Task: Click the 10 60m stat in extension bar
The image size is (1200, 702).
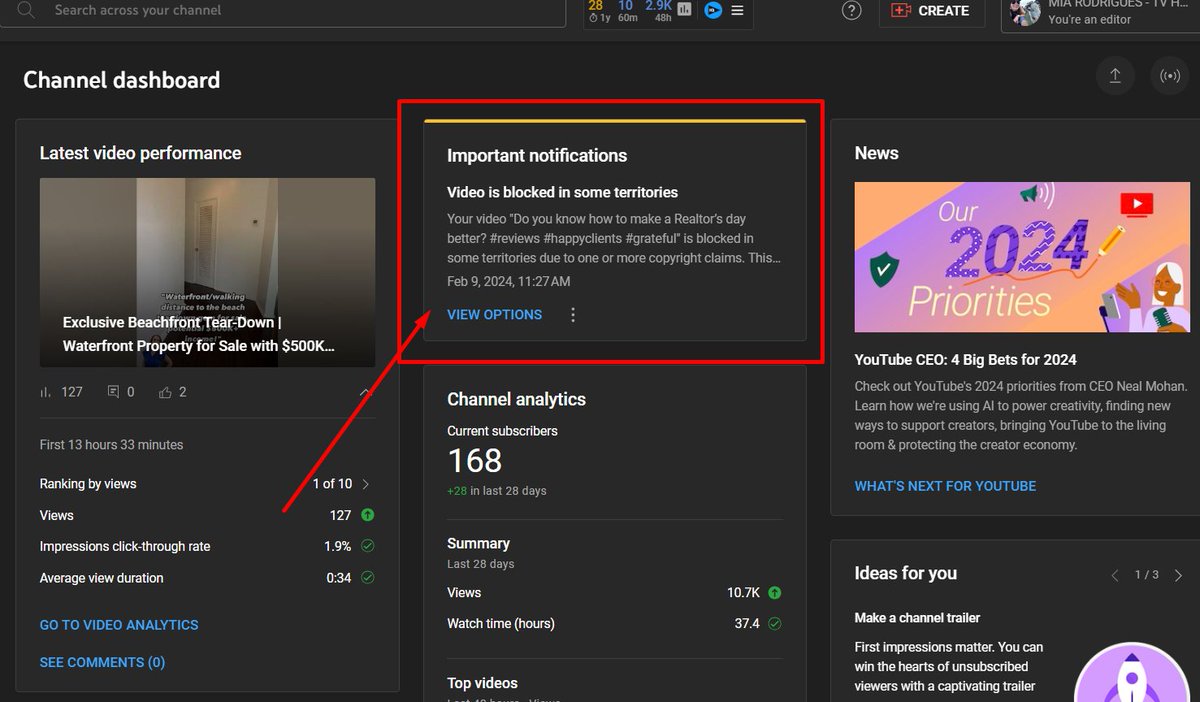Action: click(x=626, y=11)
